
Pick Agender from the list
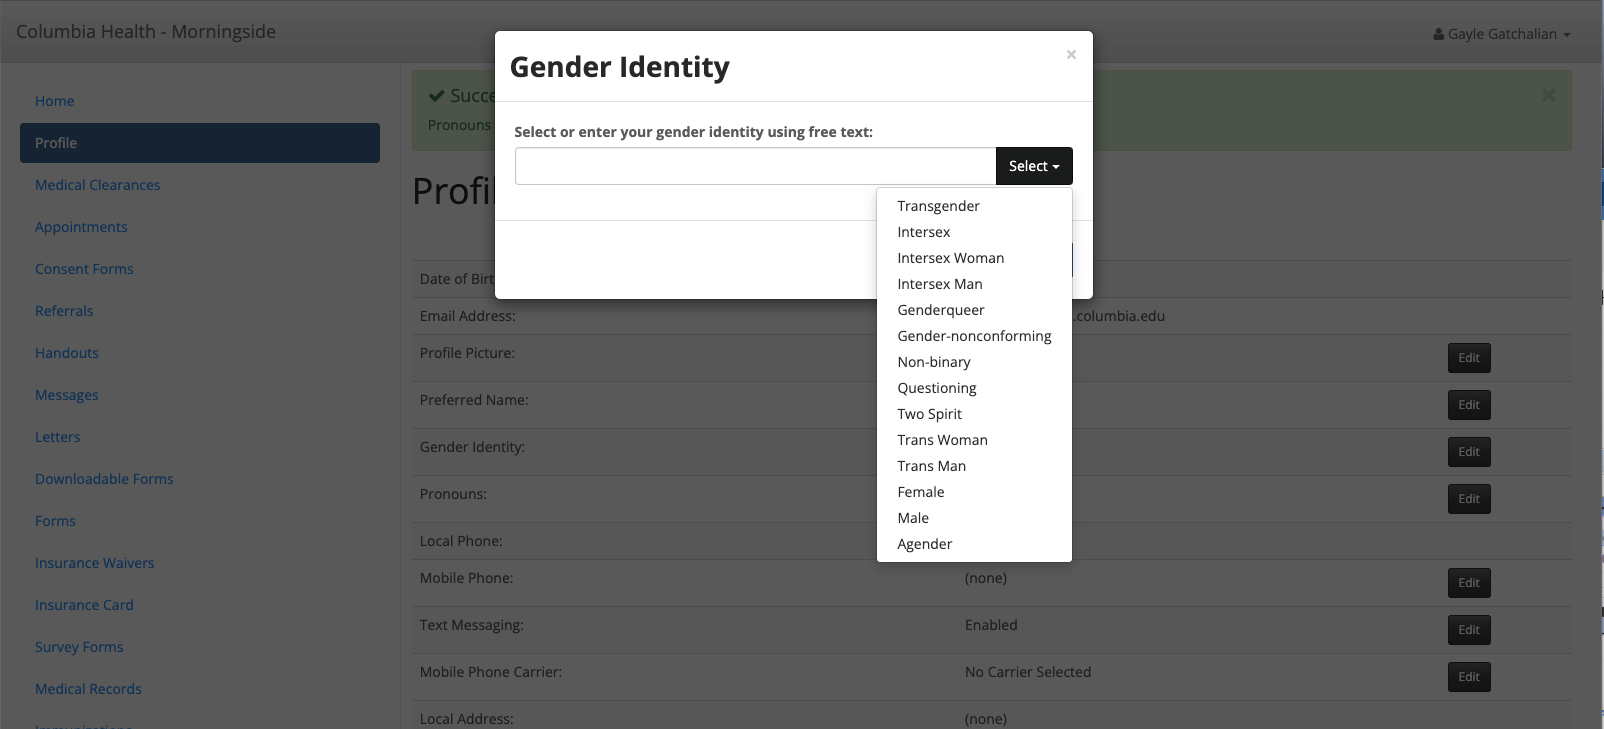click(x=924, y=544)
